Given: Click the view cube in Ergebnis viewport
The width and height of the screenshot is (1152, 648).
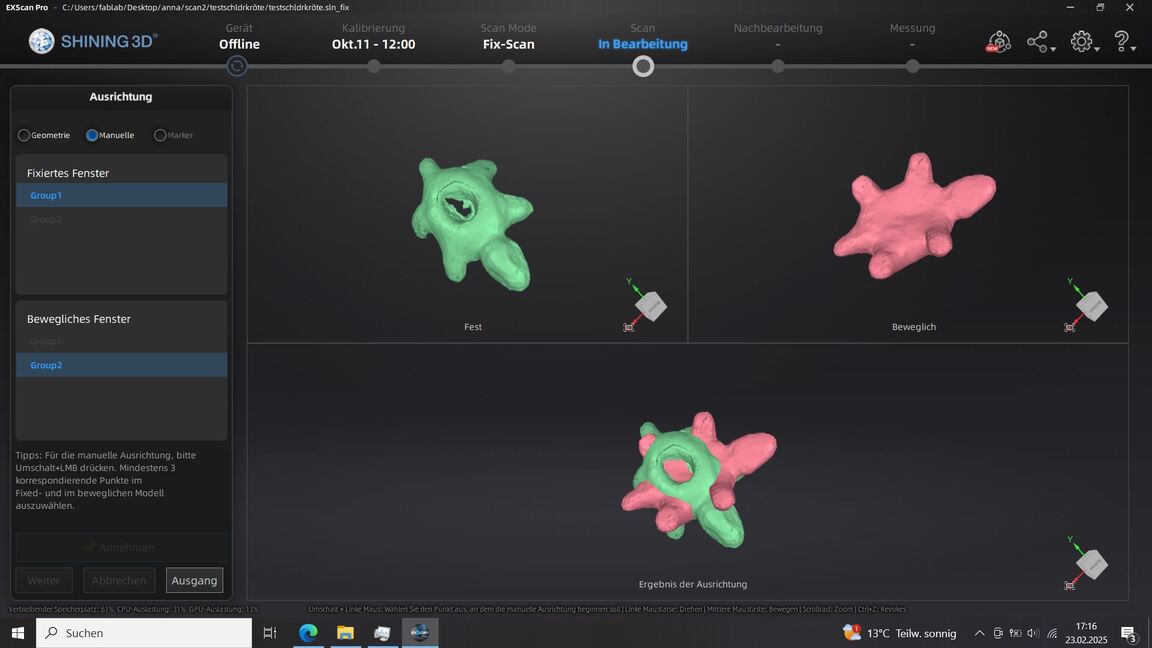Looking at the screenshot, I should [x=1092, y=564].
